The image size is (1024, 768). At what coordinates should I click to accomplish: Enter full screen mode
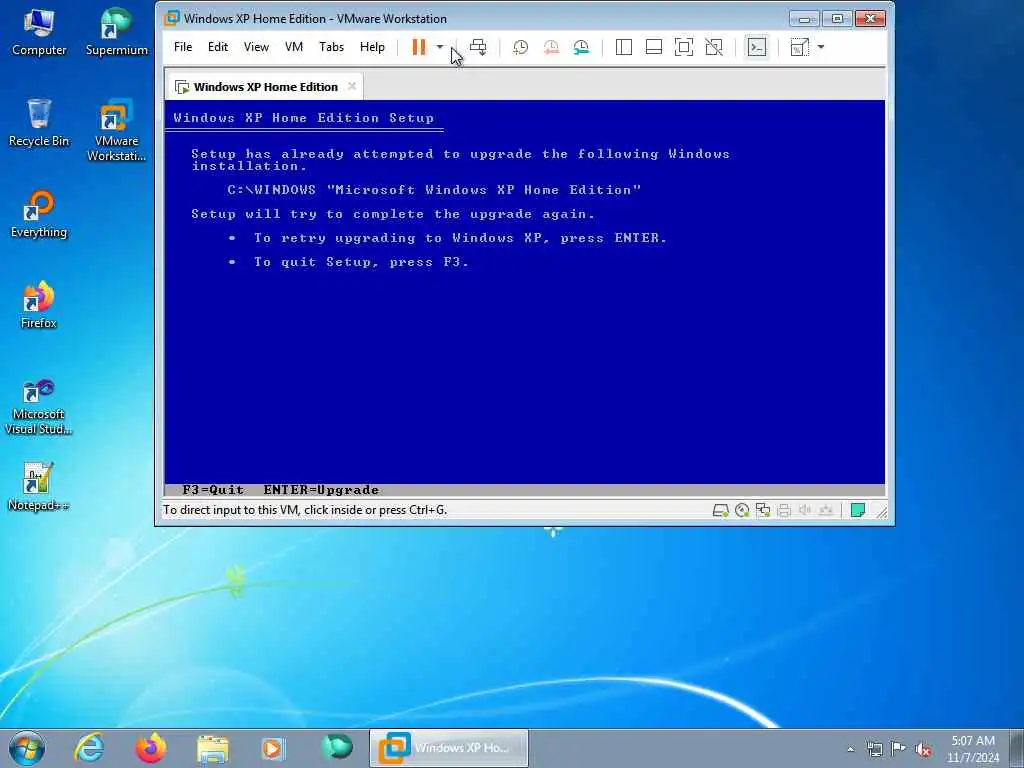coord(684,47)
